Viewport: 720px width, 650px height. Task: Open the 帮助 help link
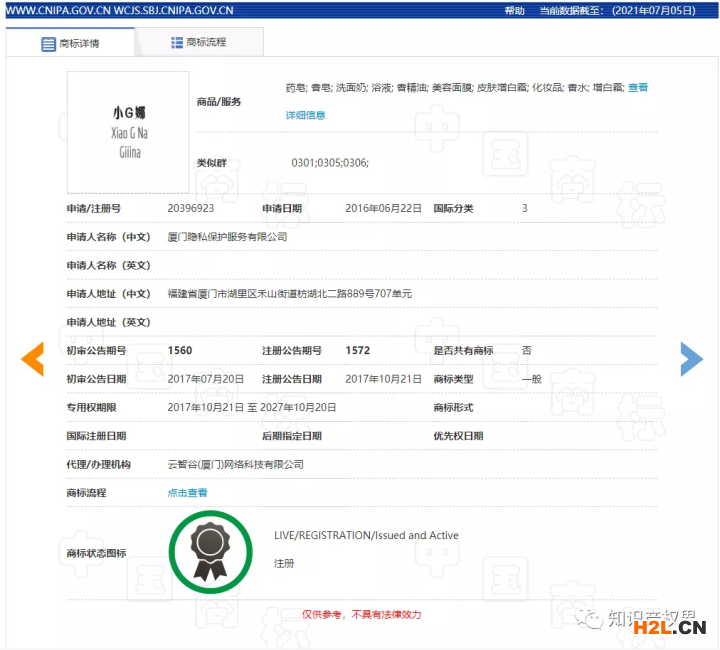pyautogui.click(x=514, y=10)
